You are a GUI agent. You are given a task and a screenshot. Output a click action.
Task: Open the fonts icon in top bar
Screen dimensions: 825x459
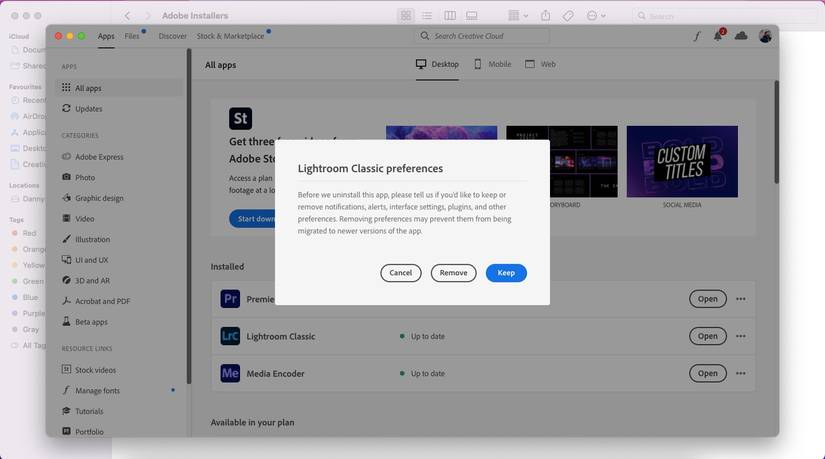697,36
